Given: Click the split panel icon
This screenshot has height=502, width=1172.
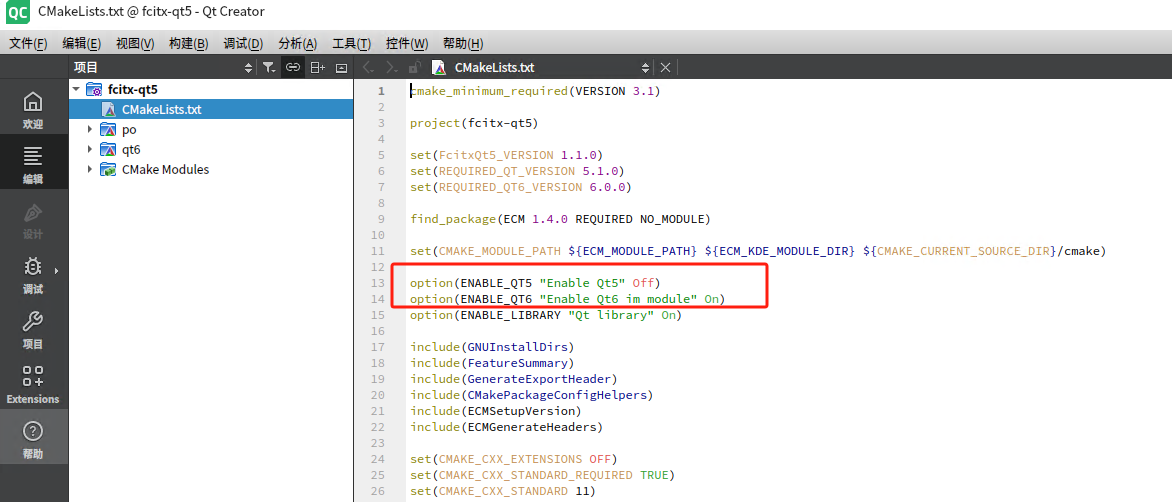Looking at the screenshot, I should tap(318, 67).
